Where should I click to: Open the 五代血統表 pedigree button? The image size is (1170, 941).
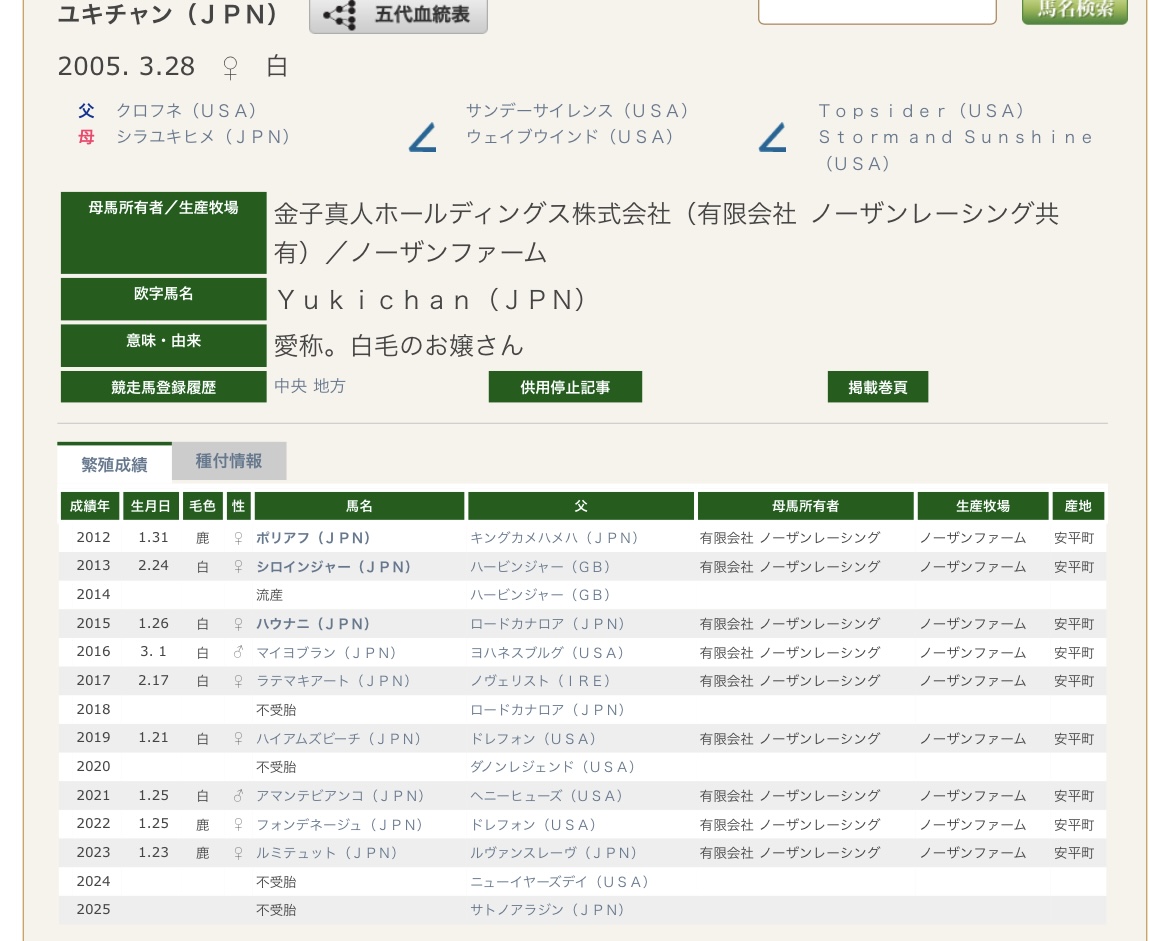click(x=398, y=16)
